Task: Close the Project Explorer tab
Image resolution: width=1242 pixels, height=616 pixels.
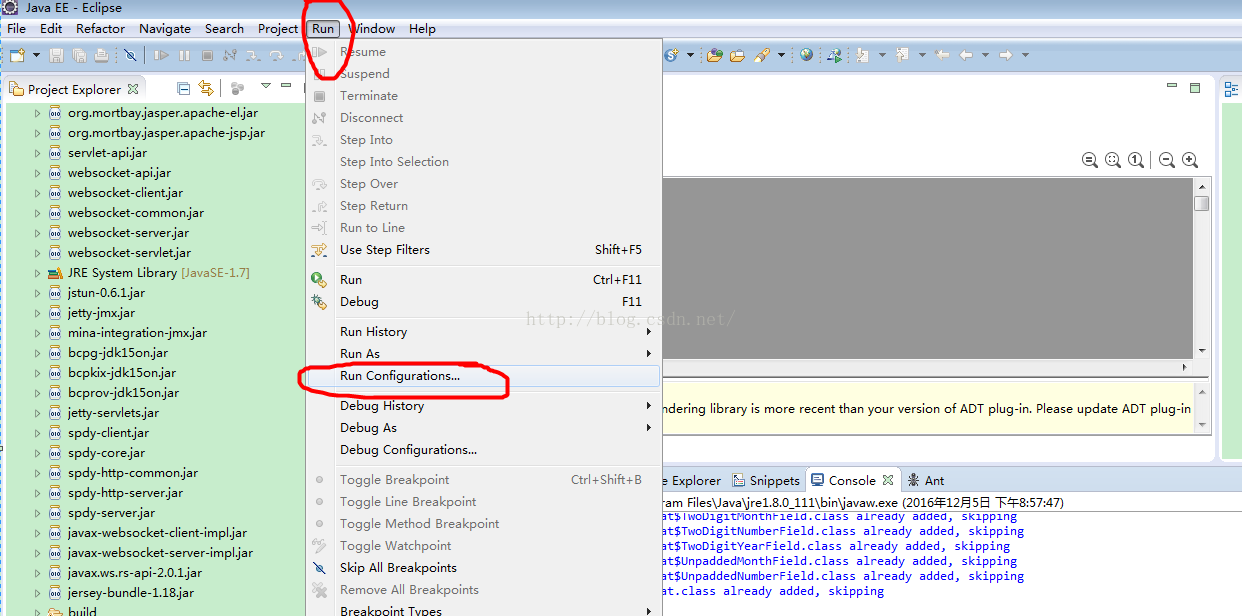Action: pyautogui.click(x=133, y=88)
